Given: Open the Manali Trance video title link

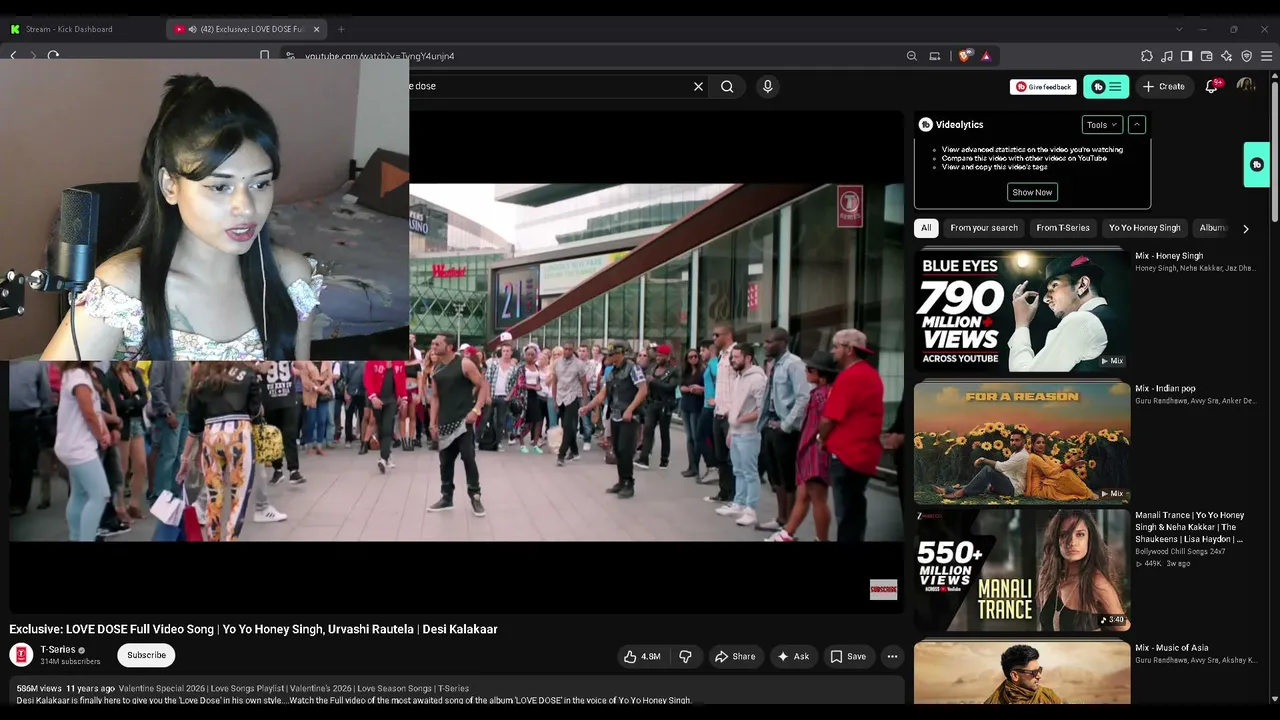Looking at the screenshot, I should pos(1190,527).
